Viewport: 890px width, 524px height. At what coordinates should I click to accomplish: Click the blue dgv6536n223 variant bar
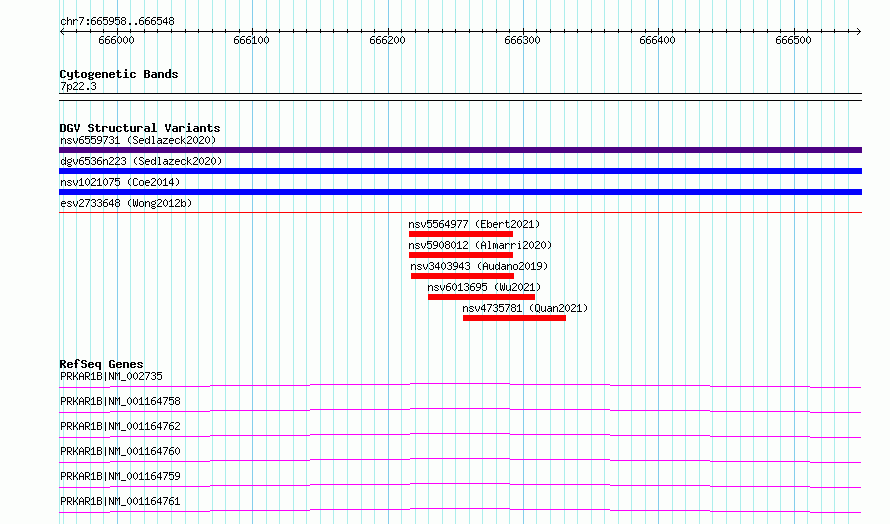(460, 171)
